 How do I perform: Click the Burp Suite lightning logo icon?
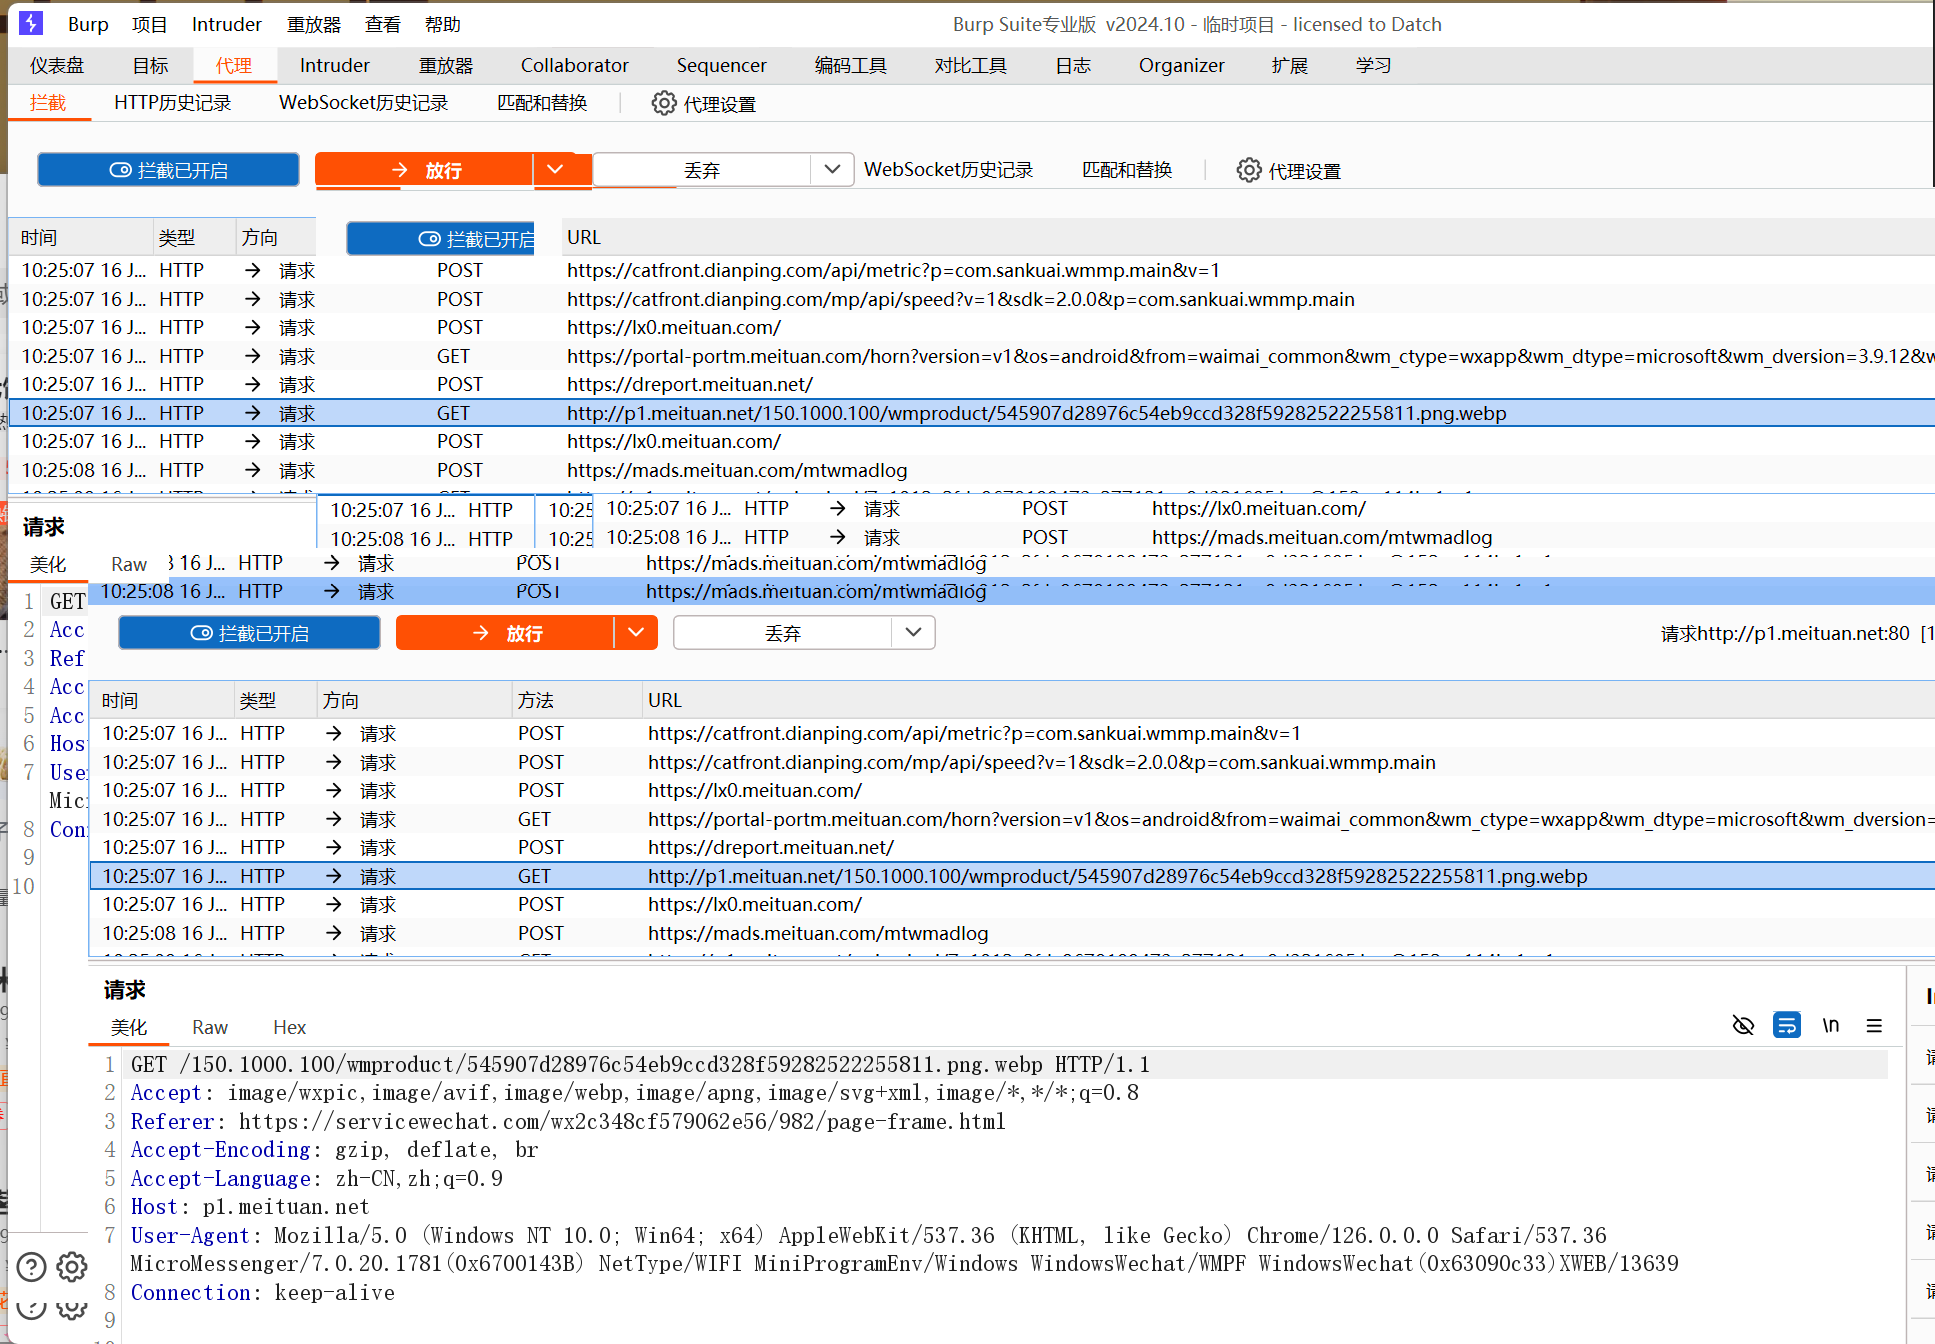tap(31, 23)
